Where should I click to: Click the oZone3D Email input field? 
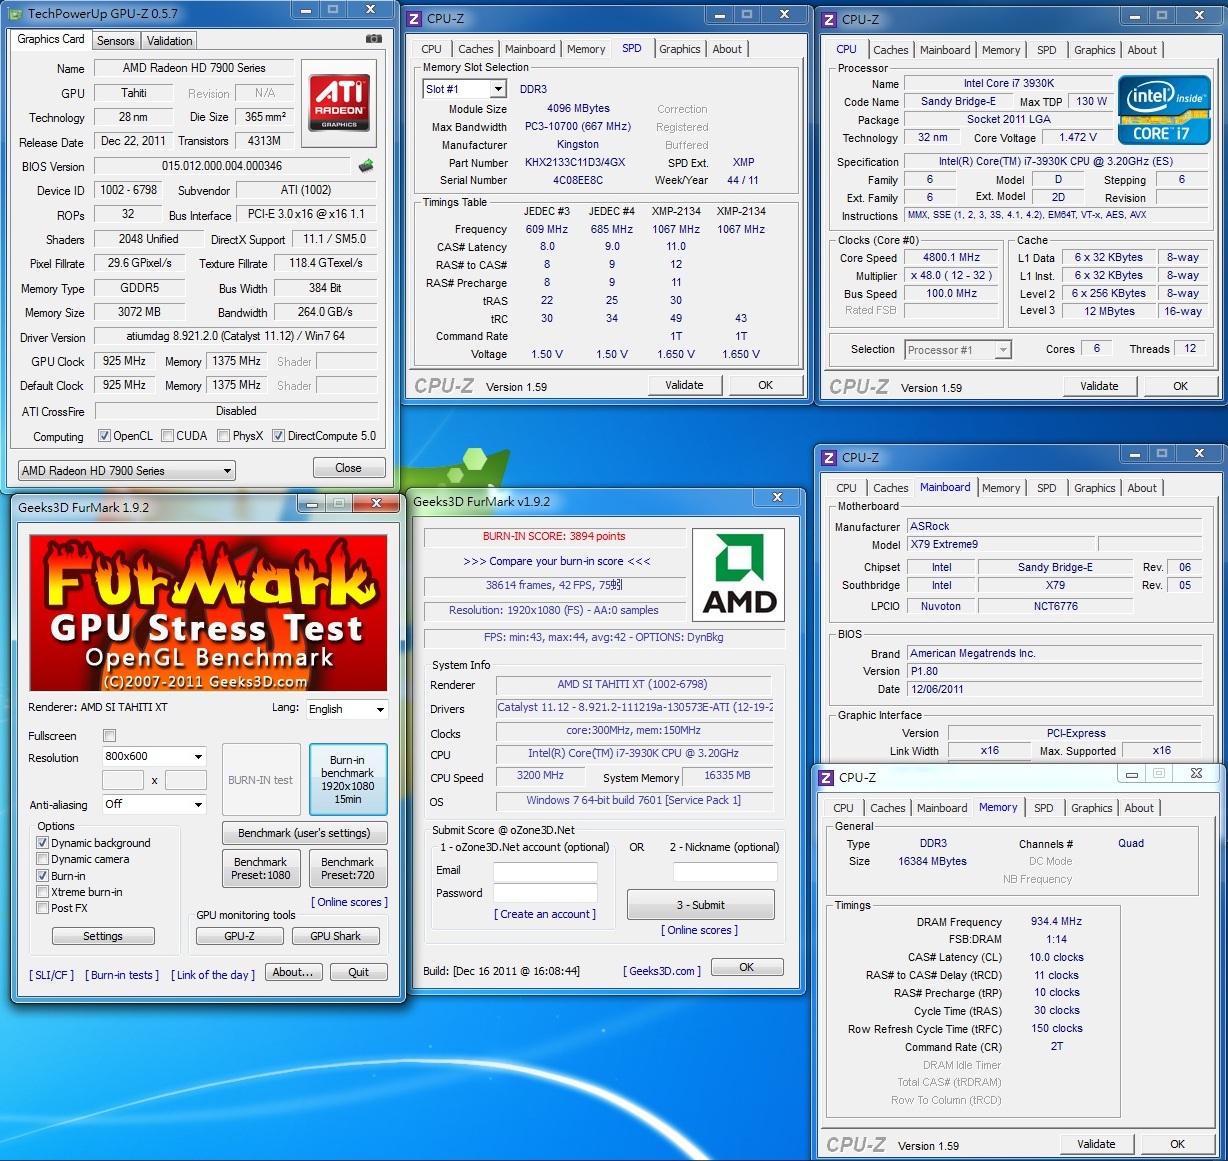coord(545,871)
